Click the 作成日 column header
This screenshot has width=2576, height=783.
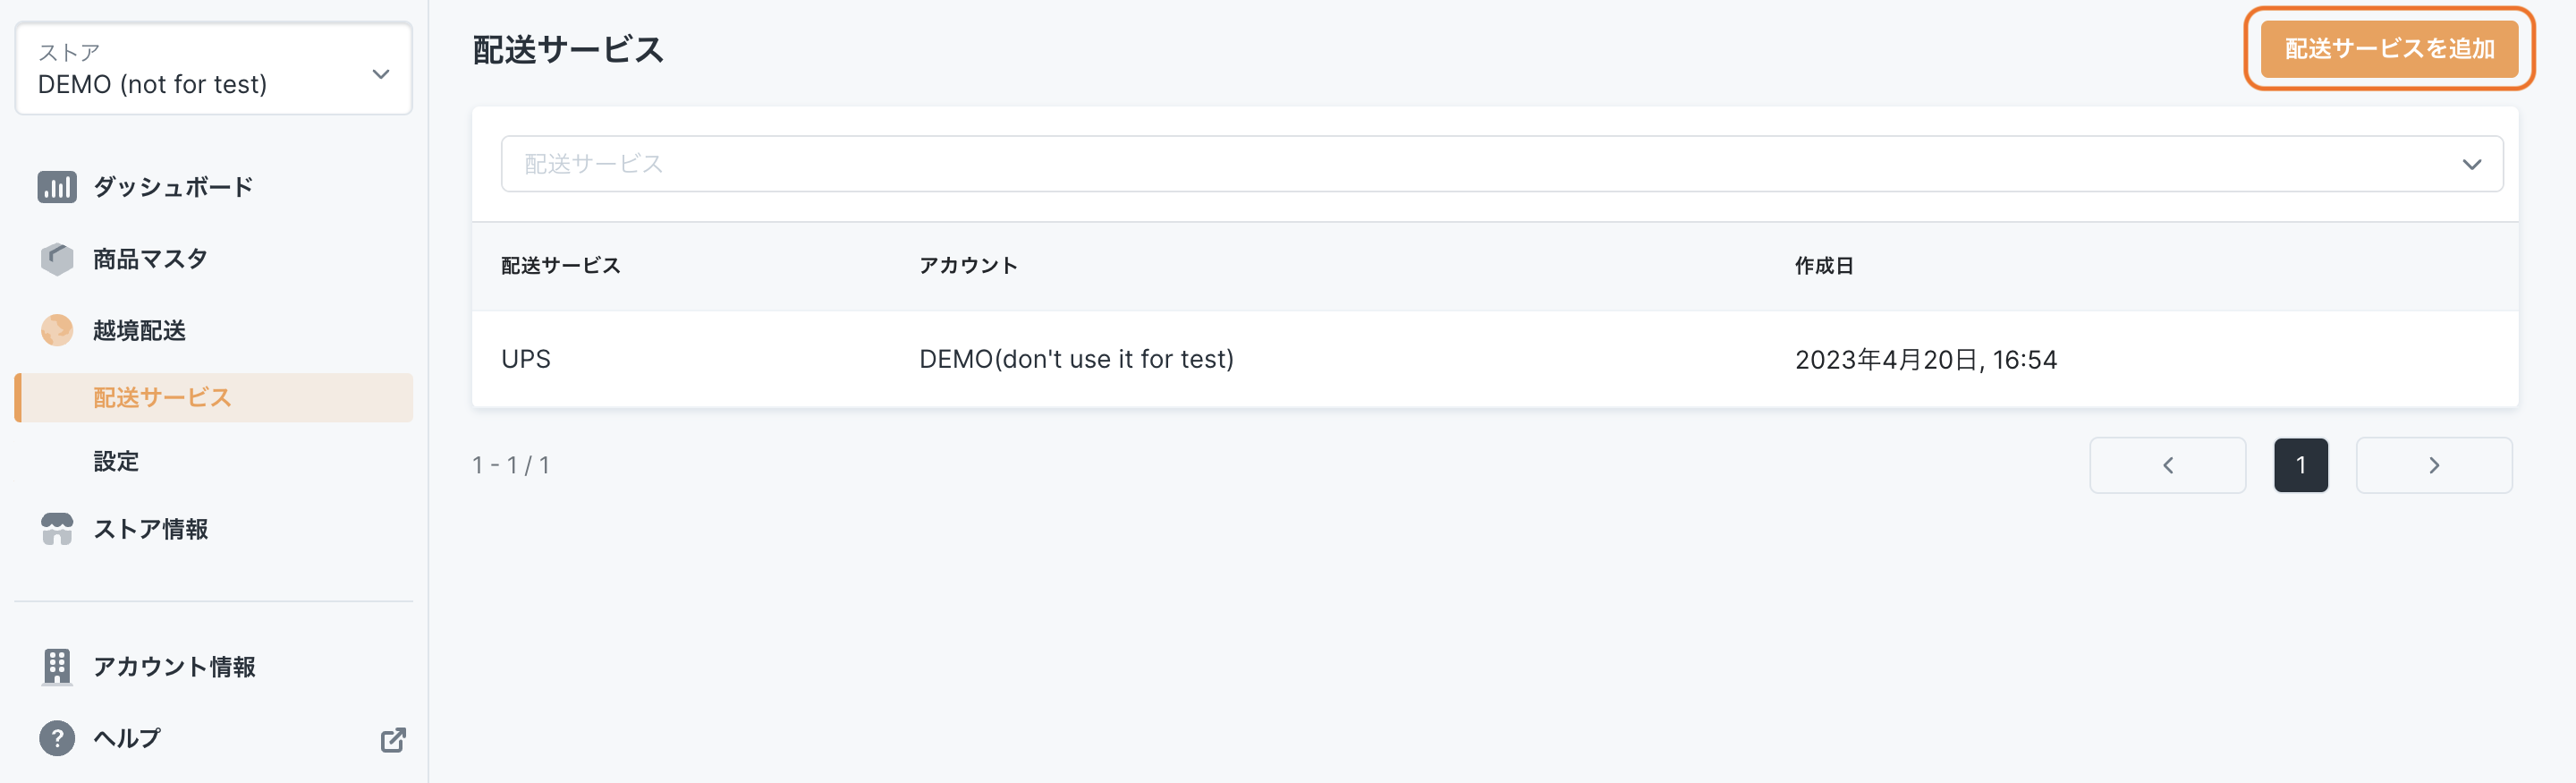(1823, 266)
